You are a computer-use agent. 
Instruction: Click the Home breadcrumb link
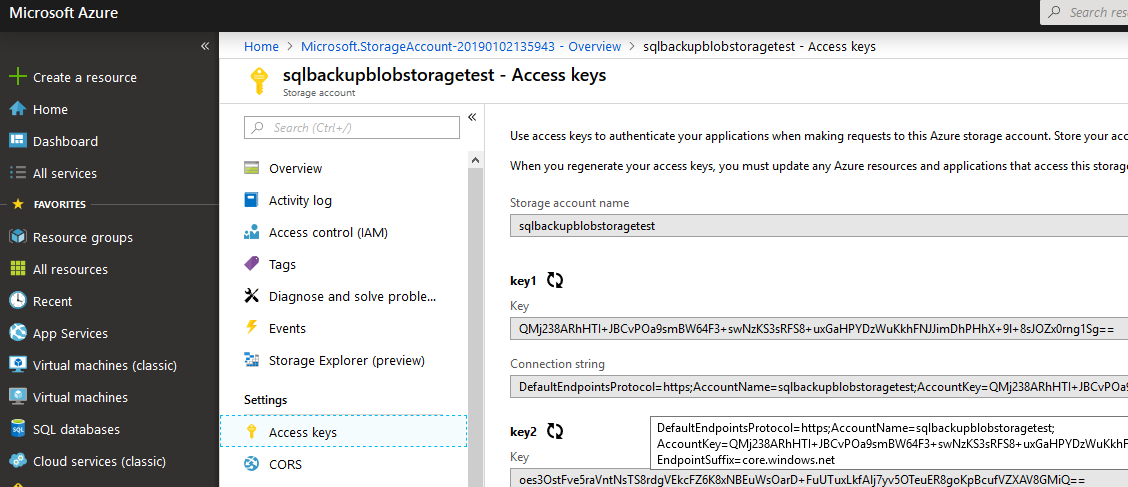[x=261, y=46]
